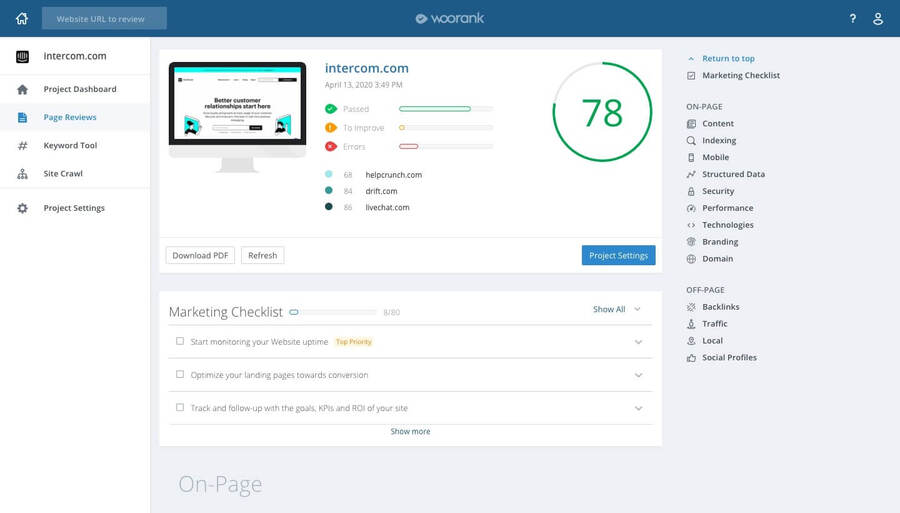Open the Show All dropdown

[616, 309]
